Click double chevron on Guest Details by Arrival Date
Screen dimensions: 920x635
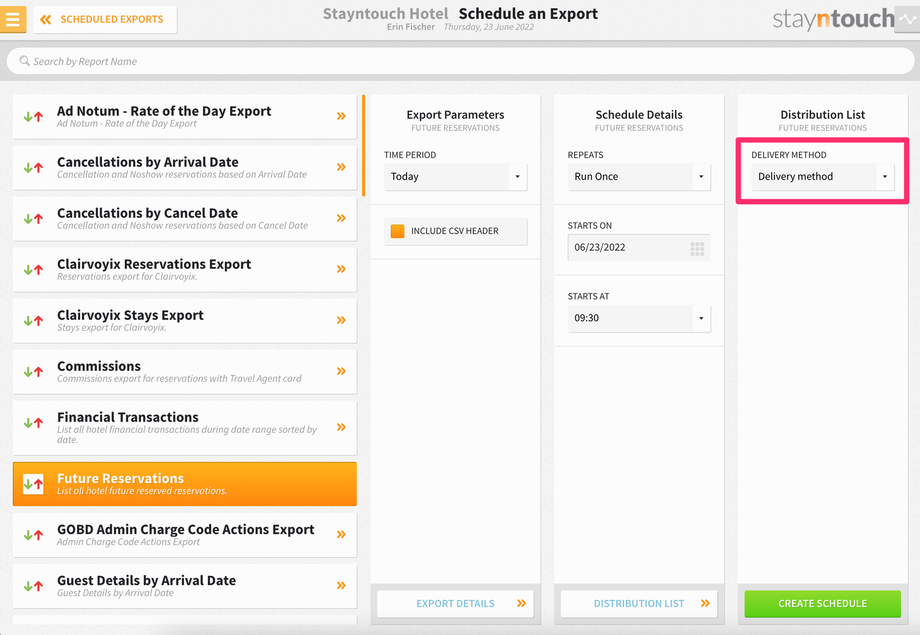pos(341,586)
